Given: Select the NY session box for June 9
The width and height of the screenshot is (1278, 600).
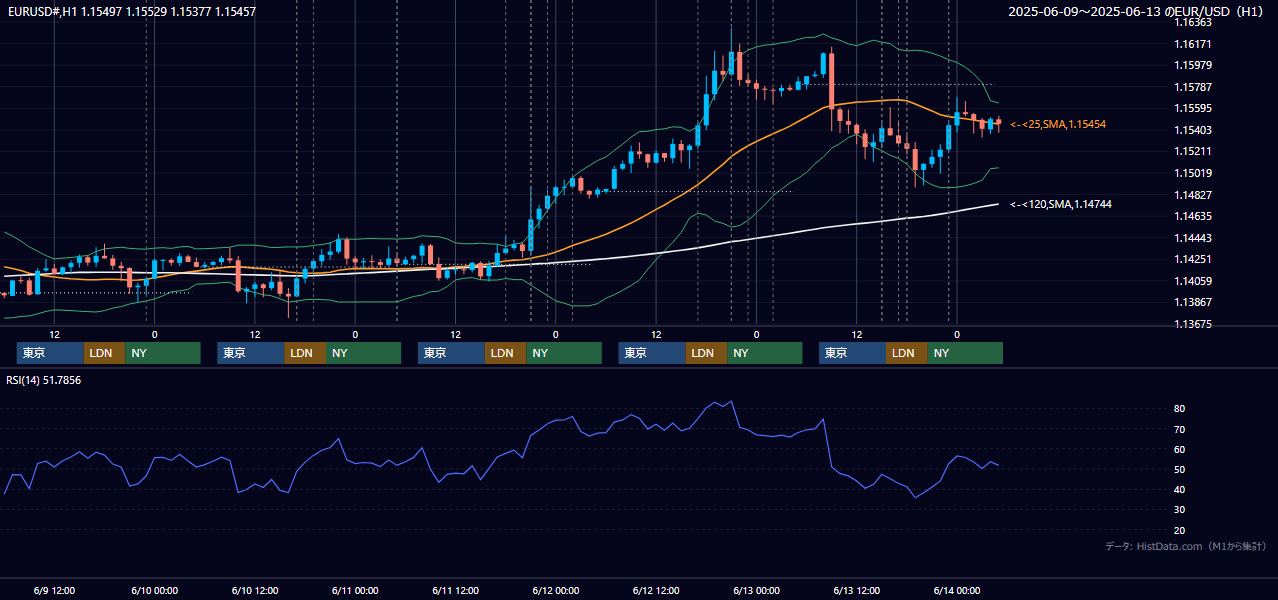Looking at the screenshot, I should 162,353.
